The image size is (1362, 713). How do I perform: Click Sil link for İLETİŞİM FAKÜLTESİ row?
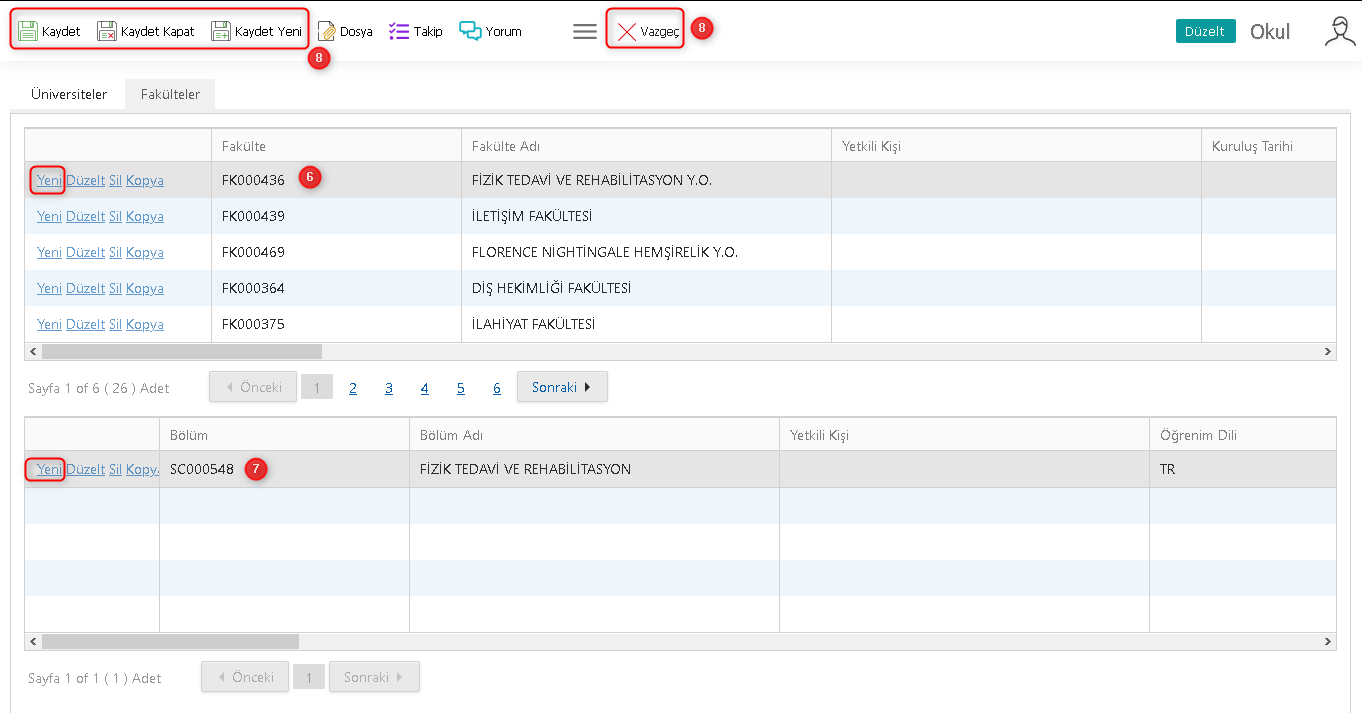click(115, 216)
